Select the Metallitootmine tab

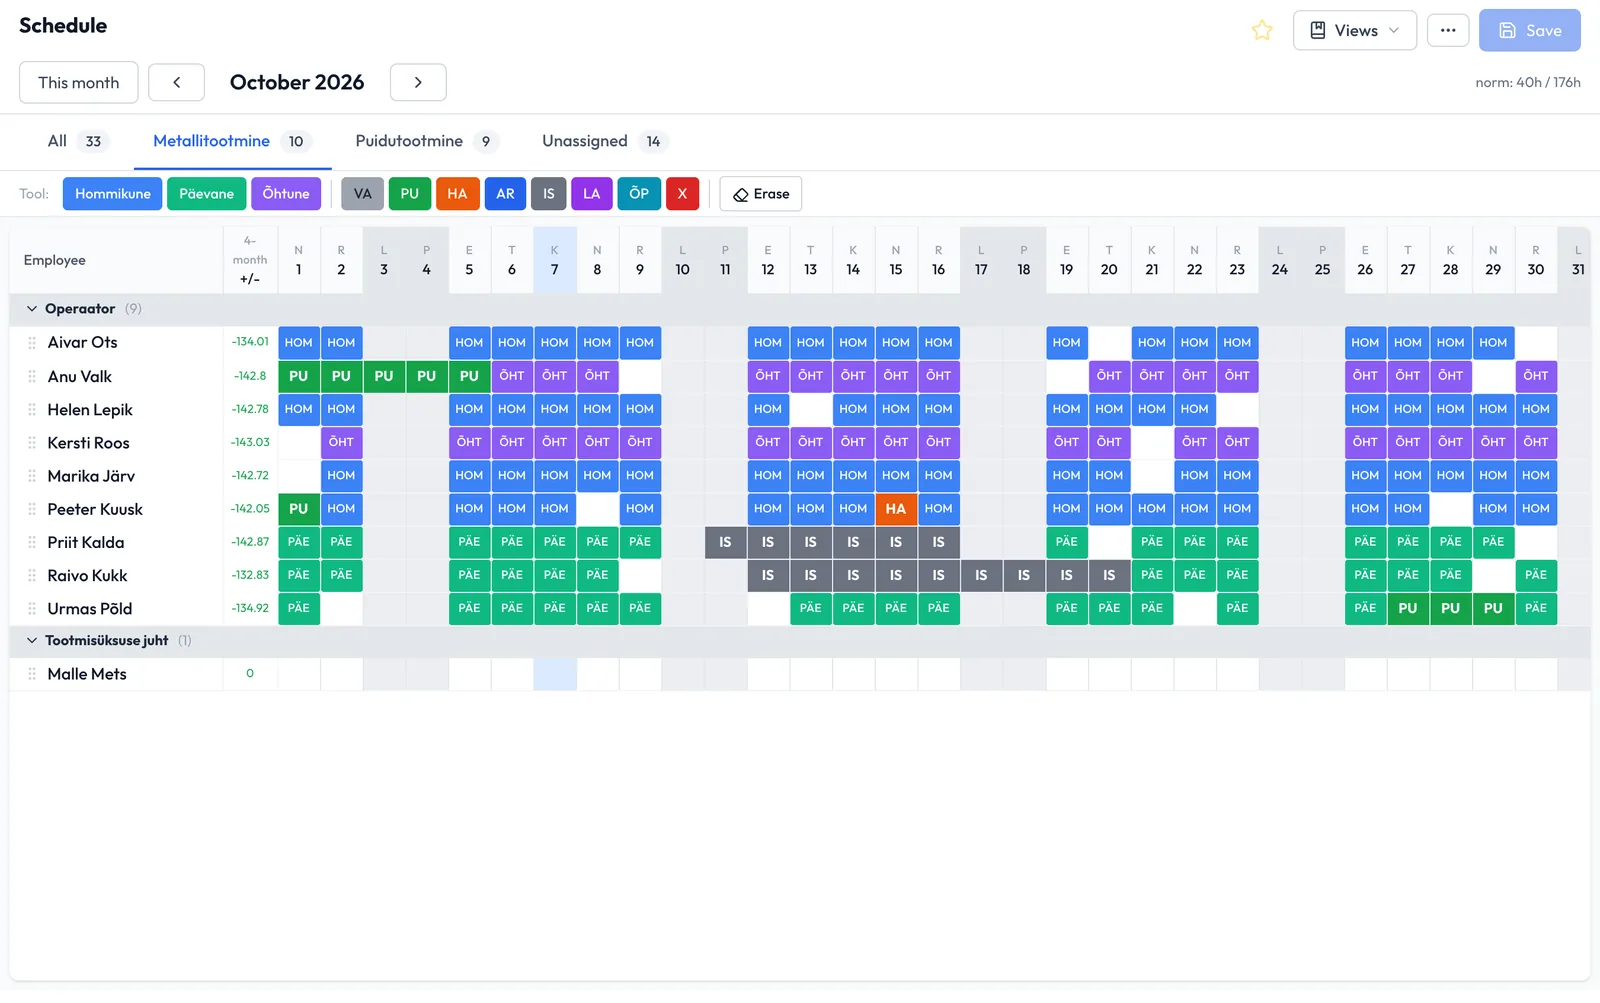[232, 142]
